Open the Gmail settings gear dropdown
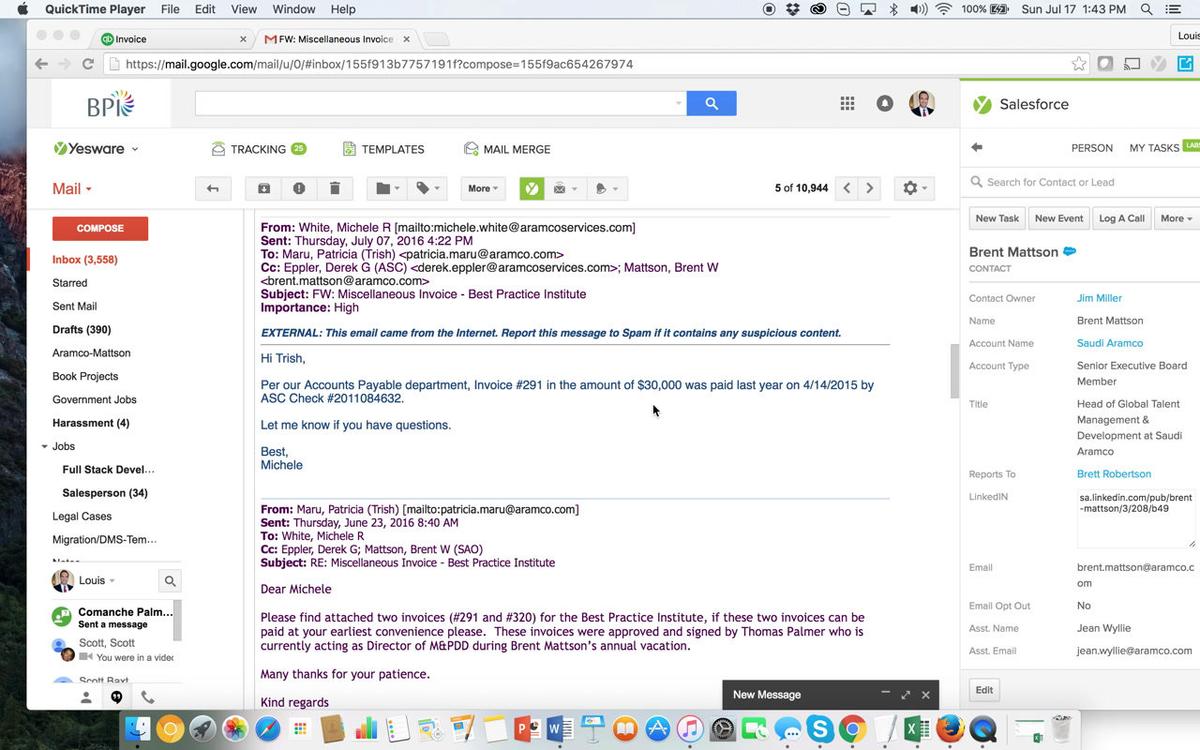 915,188
